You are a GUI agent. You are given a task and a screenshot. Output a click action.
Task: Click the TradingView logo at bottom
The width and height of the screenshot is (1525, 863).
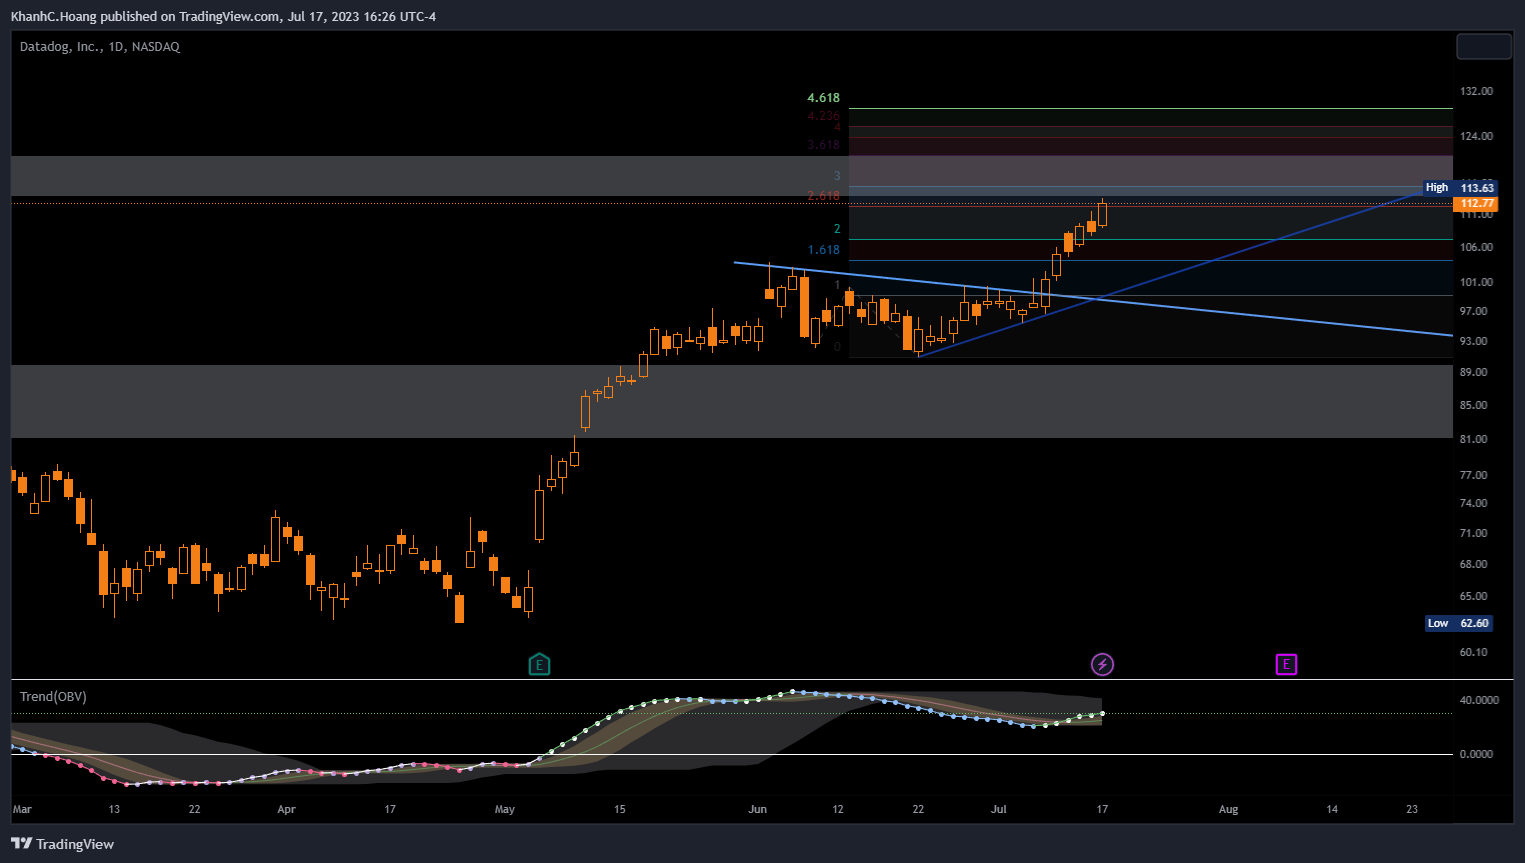pyautogui.click(x=63, y=844)
